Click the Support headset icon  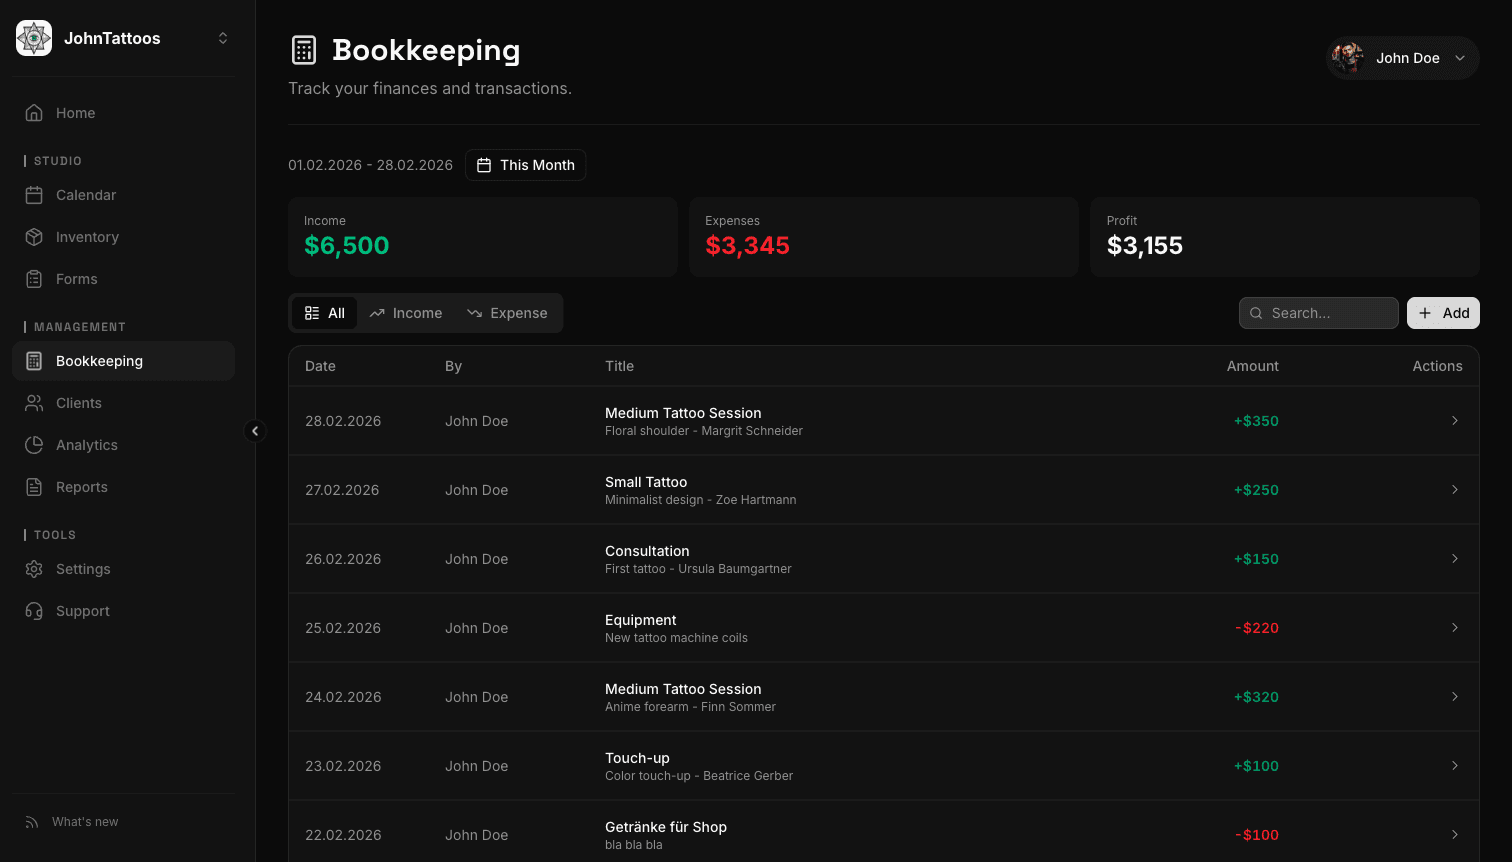(34, 611)
